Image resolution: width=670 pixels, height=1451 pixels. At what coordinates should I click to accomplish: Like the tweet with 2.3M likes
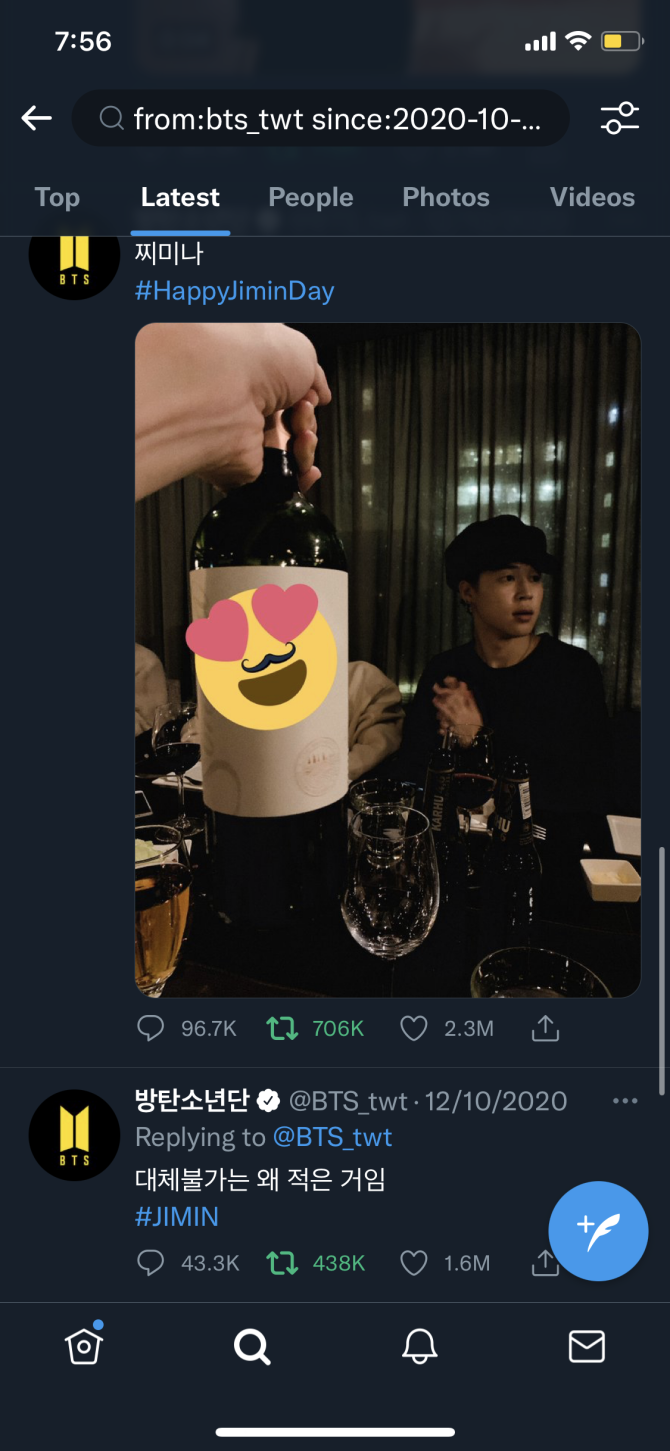(414, 1028)
